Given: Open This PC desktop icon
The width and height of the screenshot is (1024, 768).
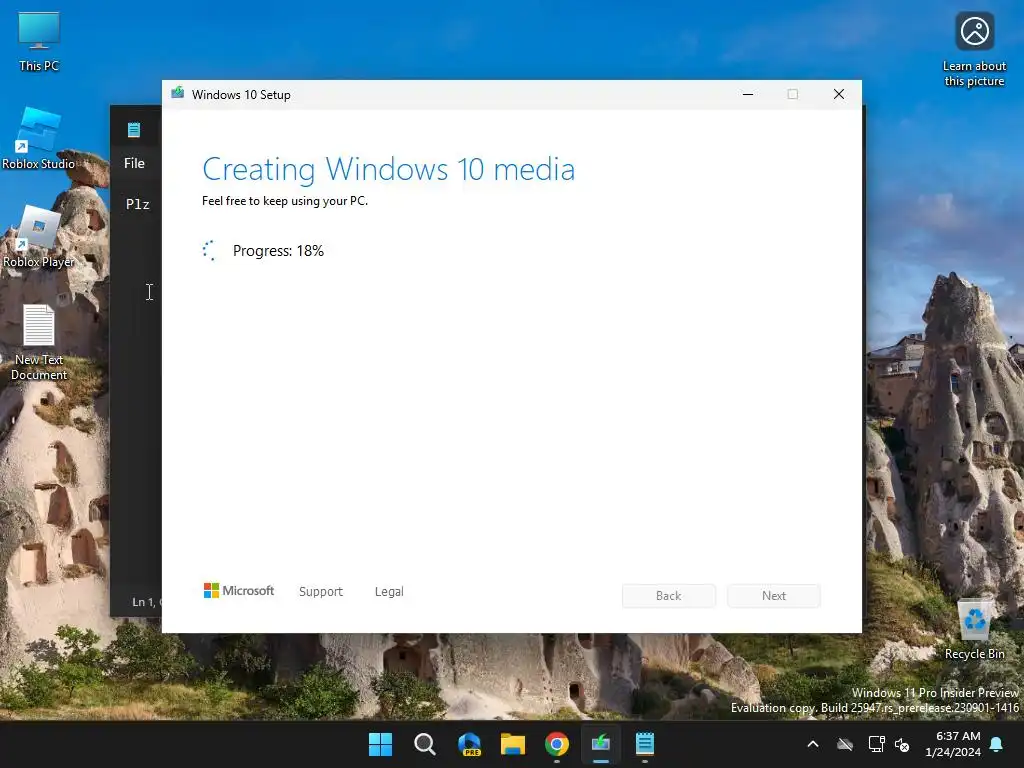Looking at the screenshot, I should (x=39, y=41).
